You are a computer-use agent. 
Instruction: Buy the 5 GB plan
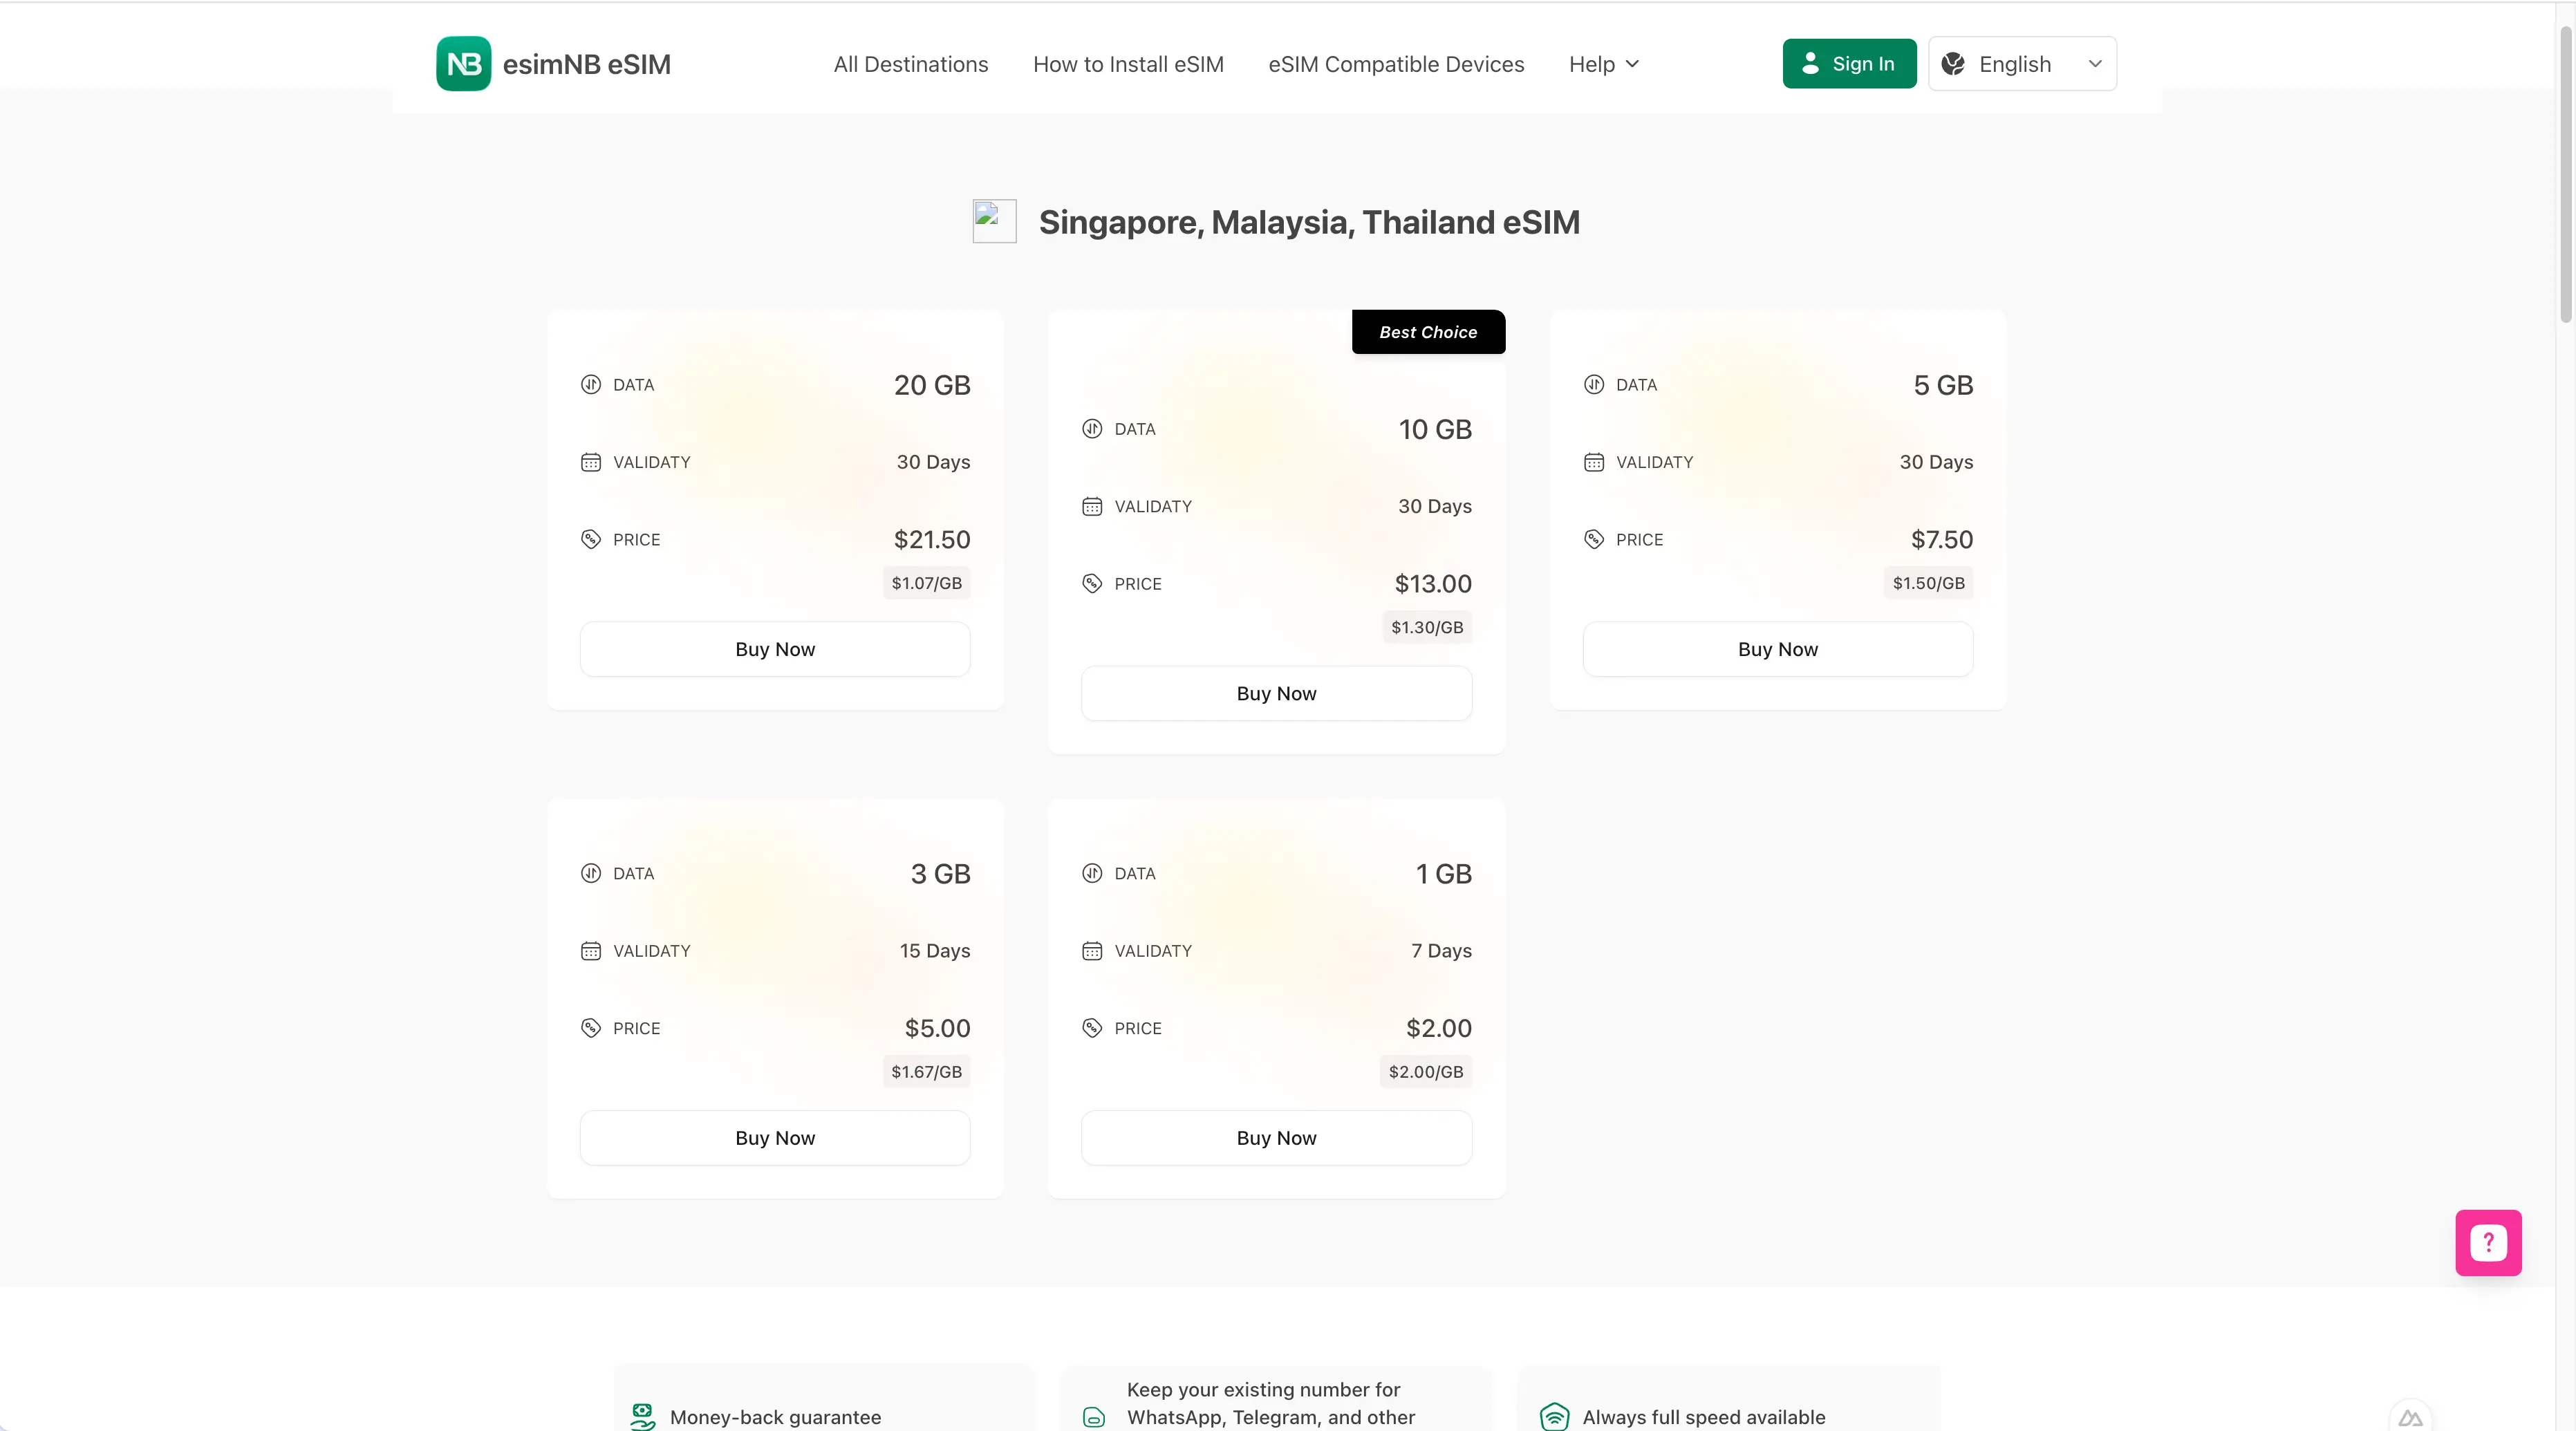click(x=1778, y=649)
